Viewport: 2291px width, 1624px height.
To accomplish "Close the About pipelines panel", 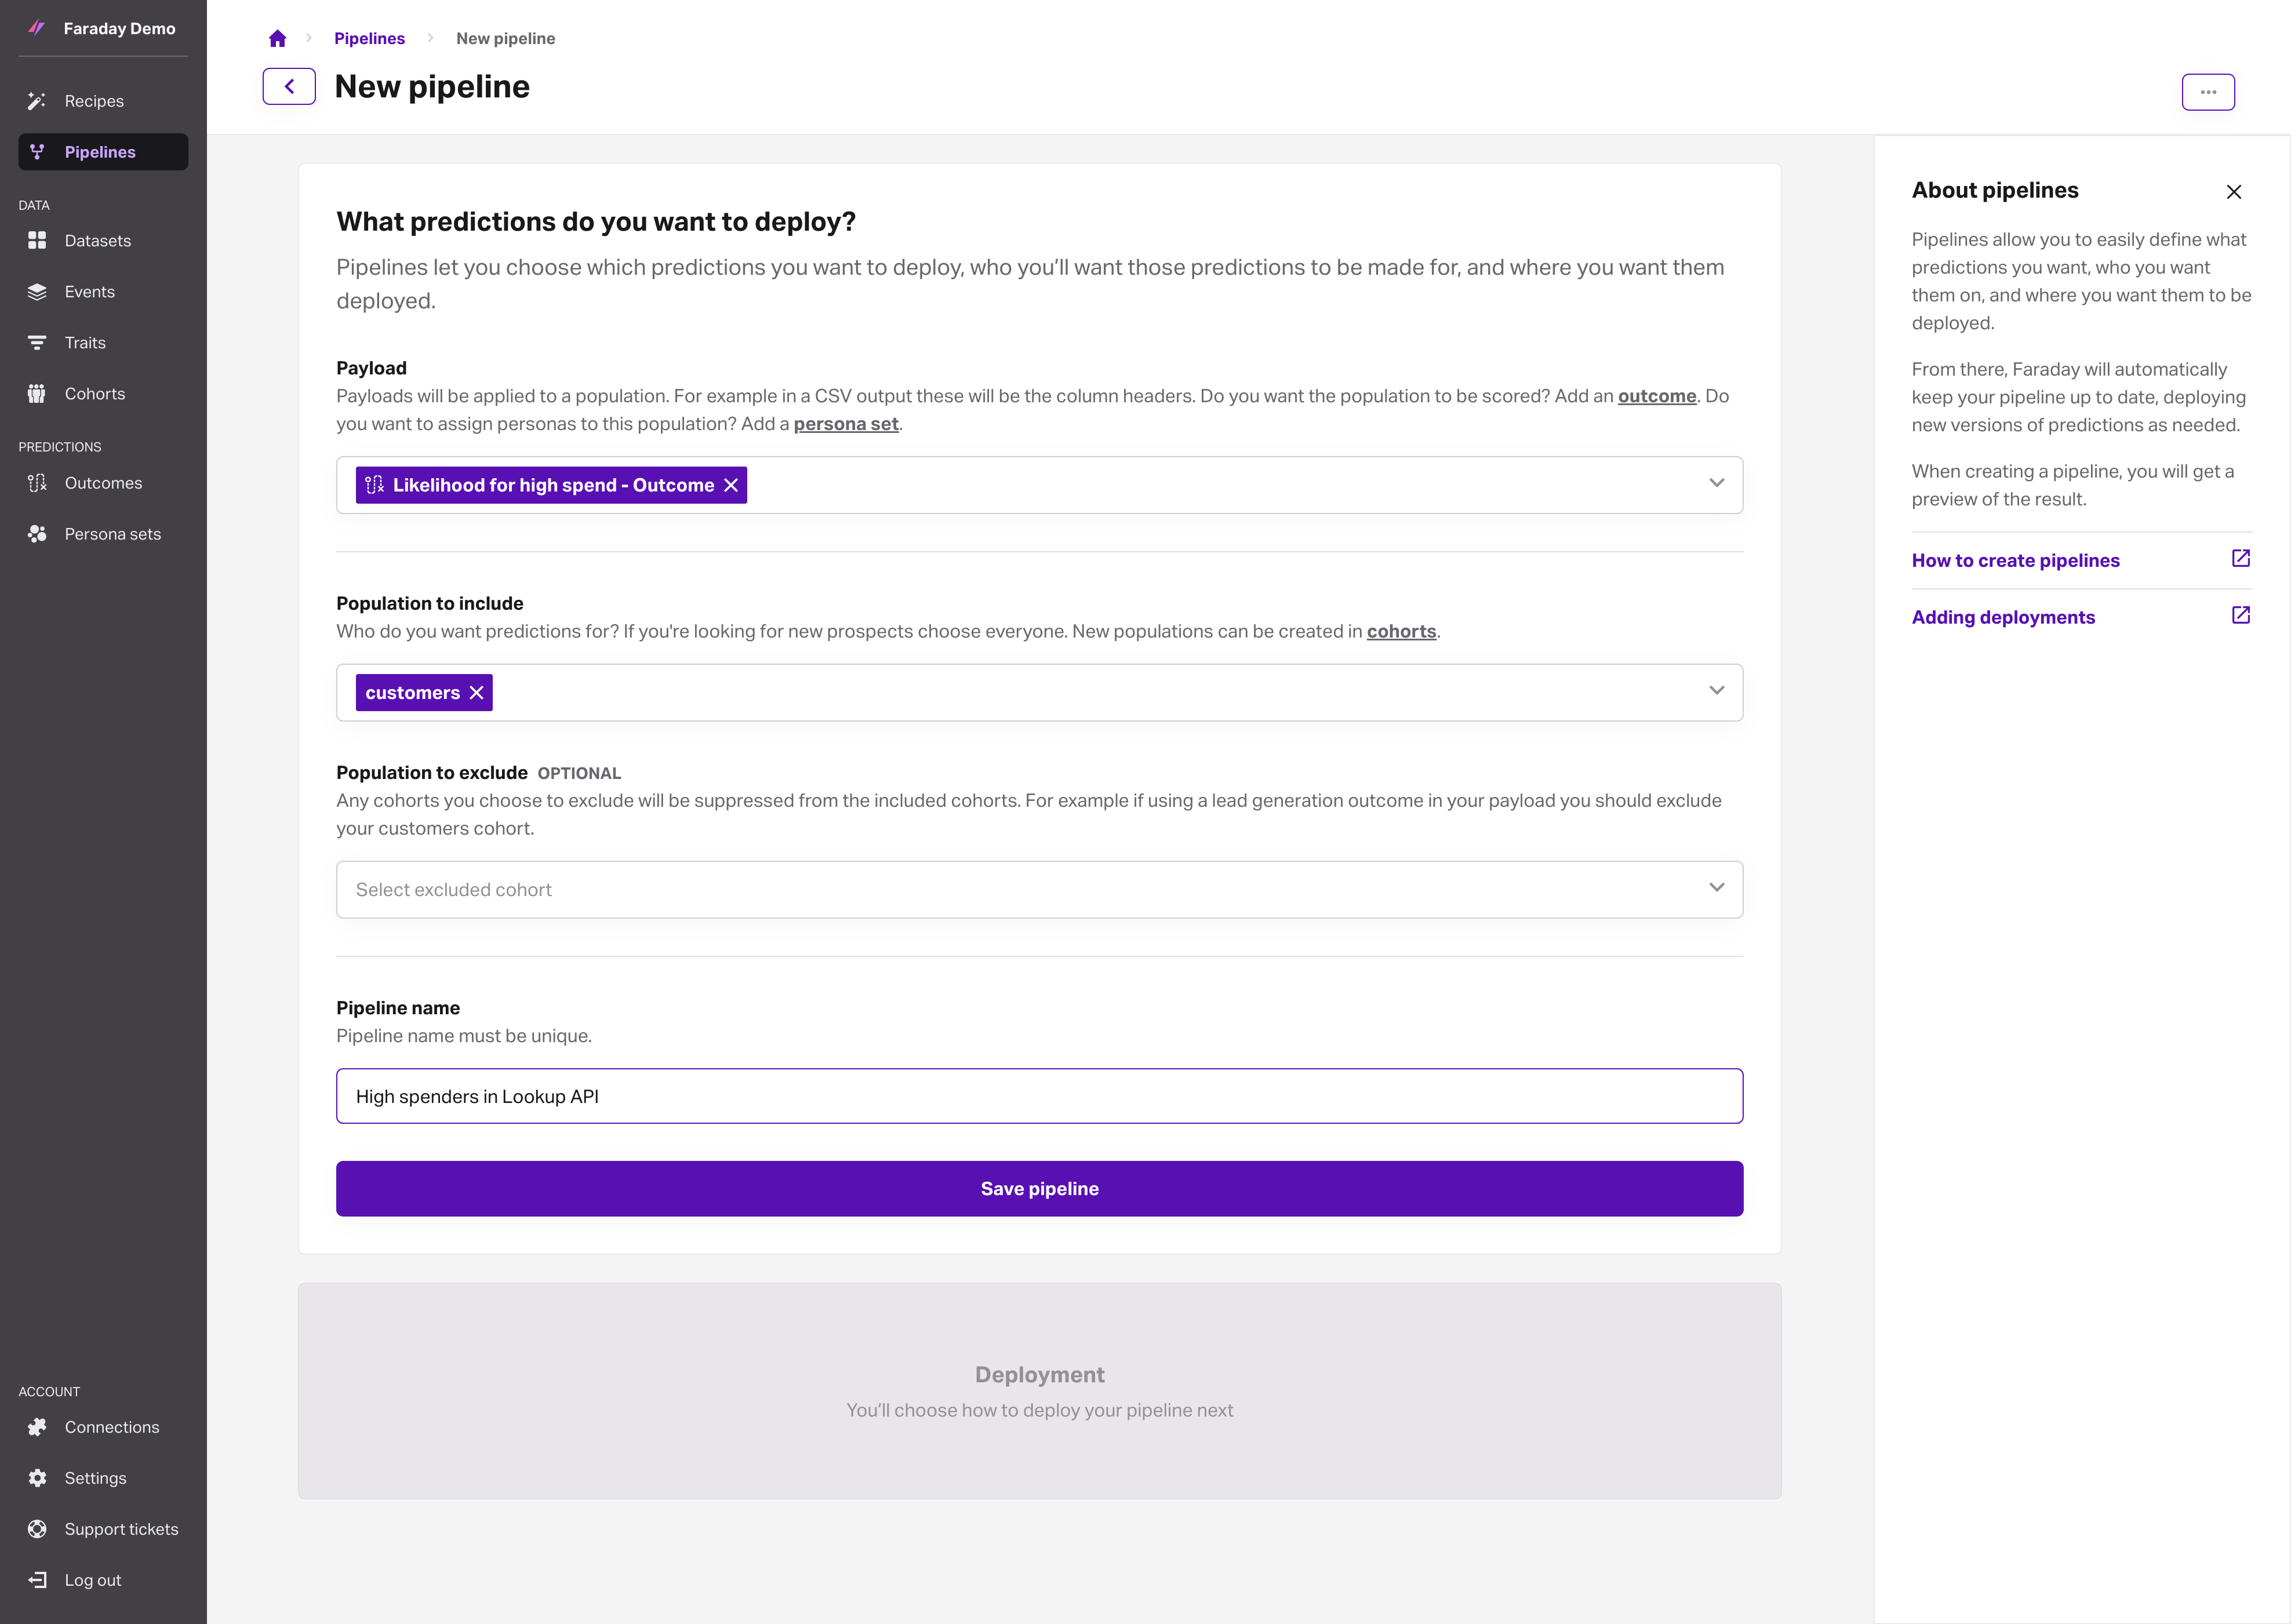I will click(x=2233, y=192).
